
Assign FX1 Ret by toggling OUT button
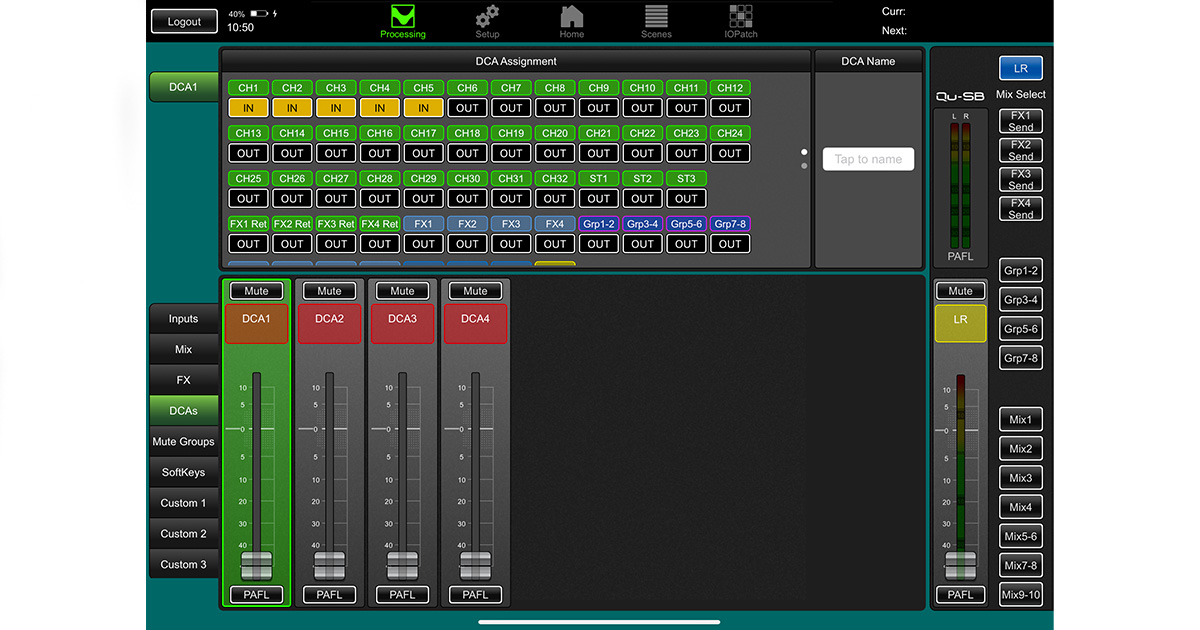pos(248,243)
